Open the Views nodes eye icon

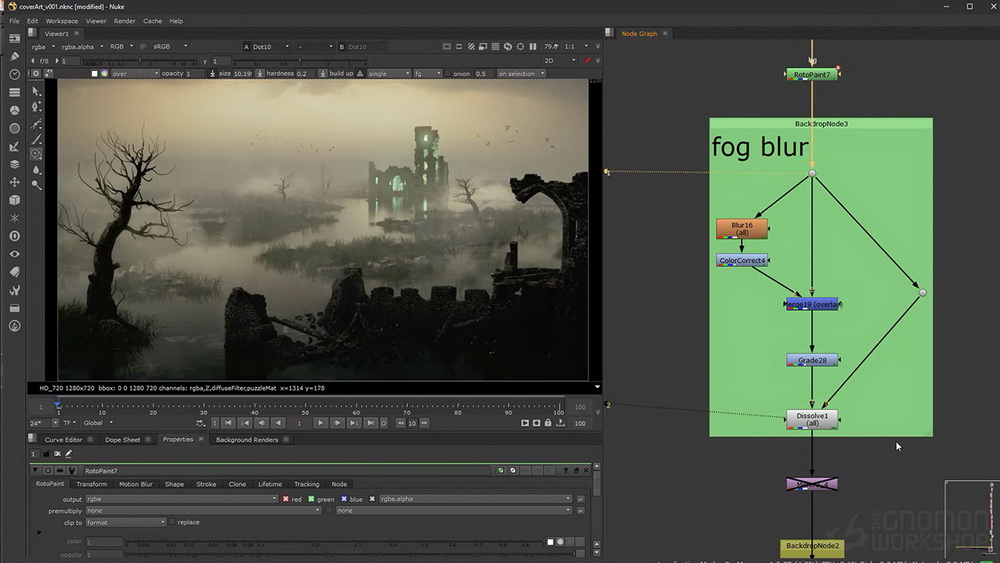[x=14, y=254]
